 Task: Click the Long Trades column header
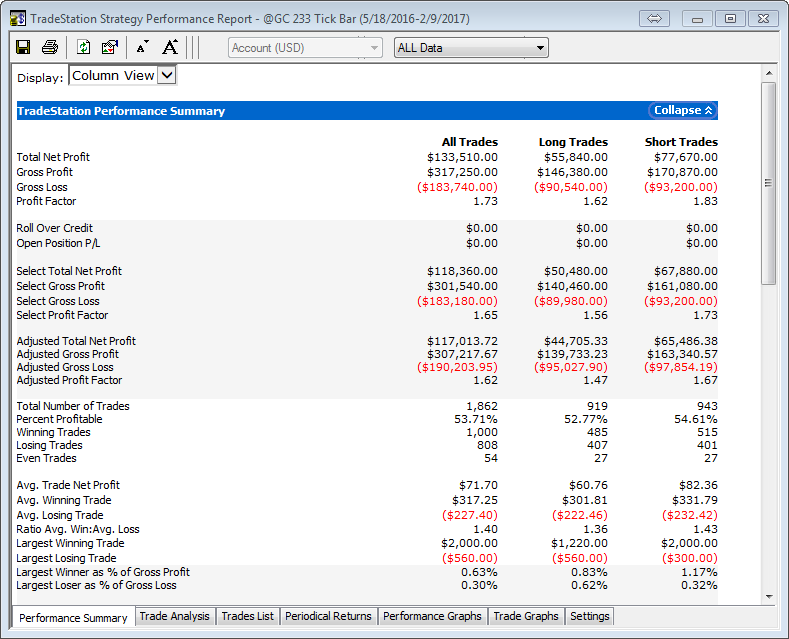(x=573, y=142)
